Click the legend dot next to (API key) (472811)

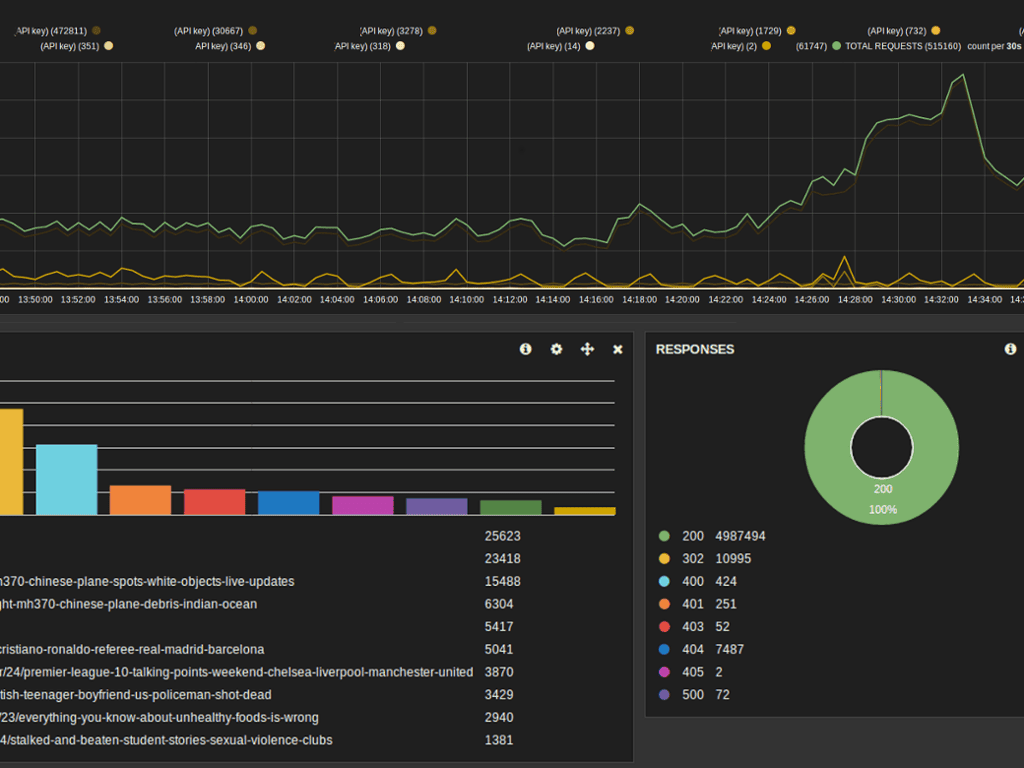coord(96,31)
